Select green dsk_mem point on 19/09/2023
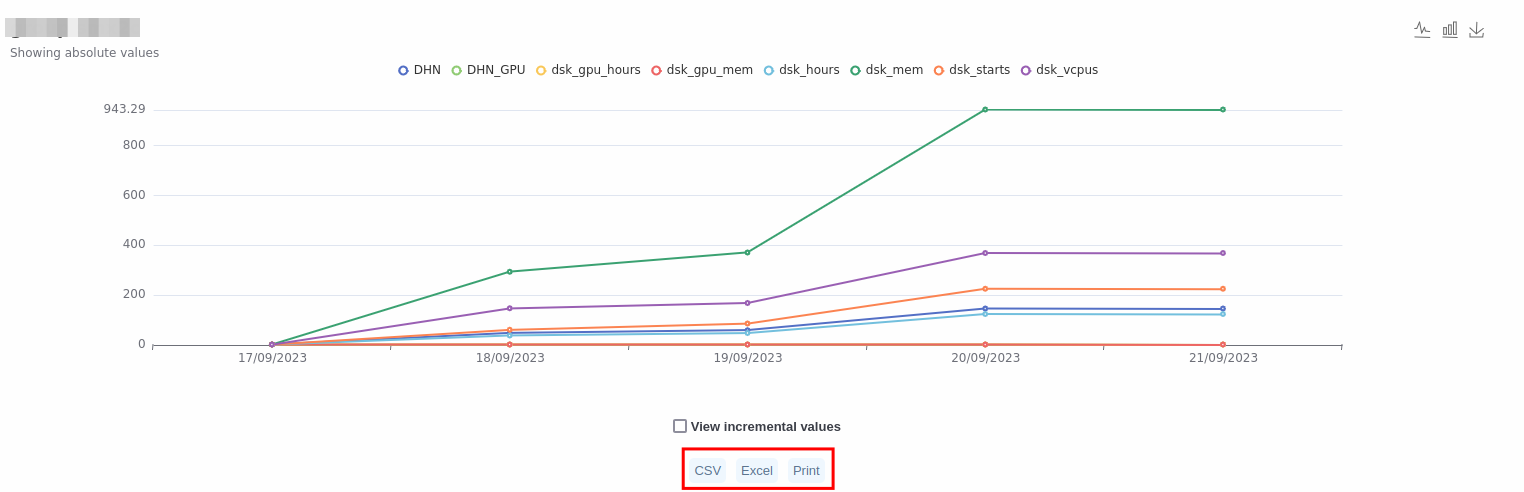This screenshot has width=1524, height=492. click(x=747, y=252)
